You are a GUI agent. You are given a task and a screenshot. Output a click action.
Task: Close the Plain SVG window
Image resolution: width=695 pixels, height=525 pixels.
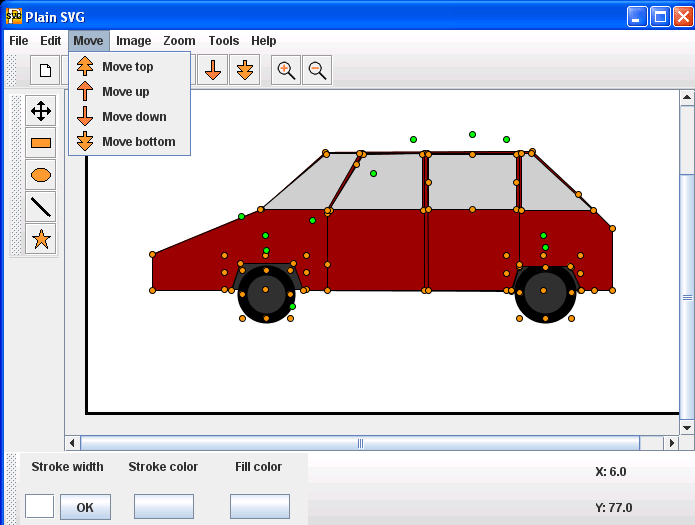[683, 17]
